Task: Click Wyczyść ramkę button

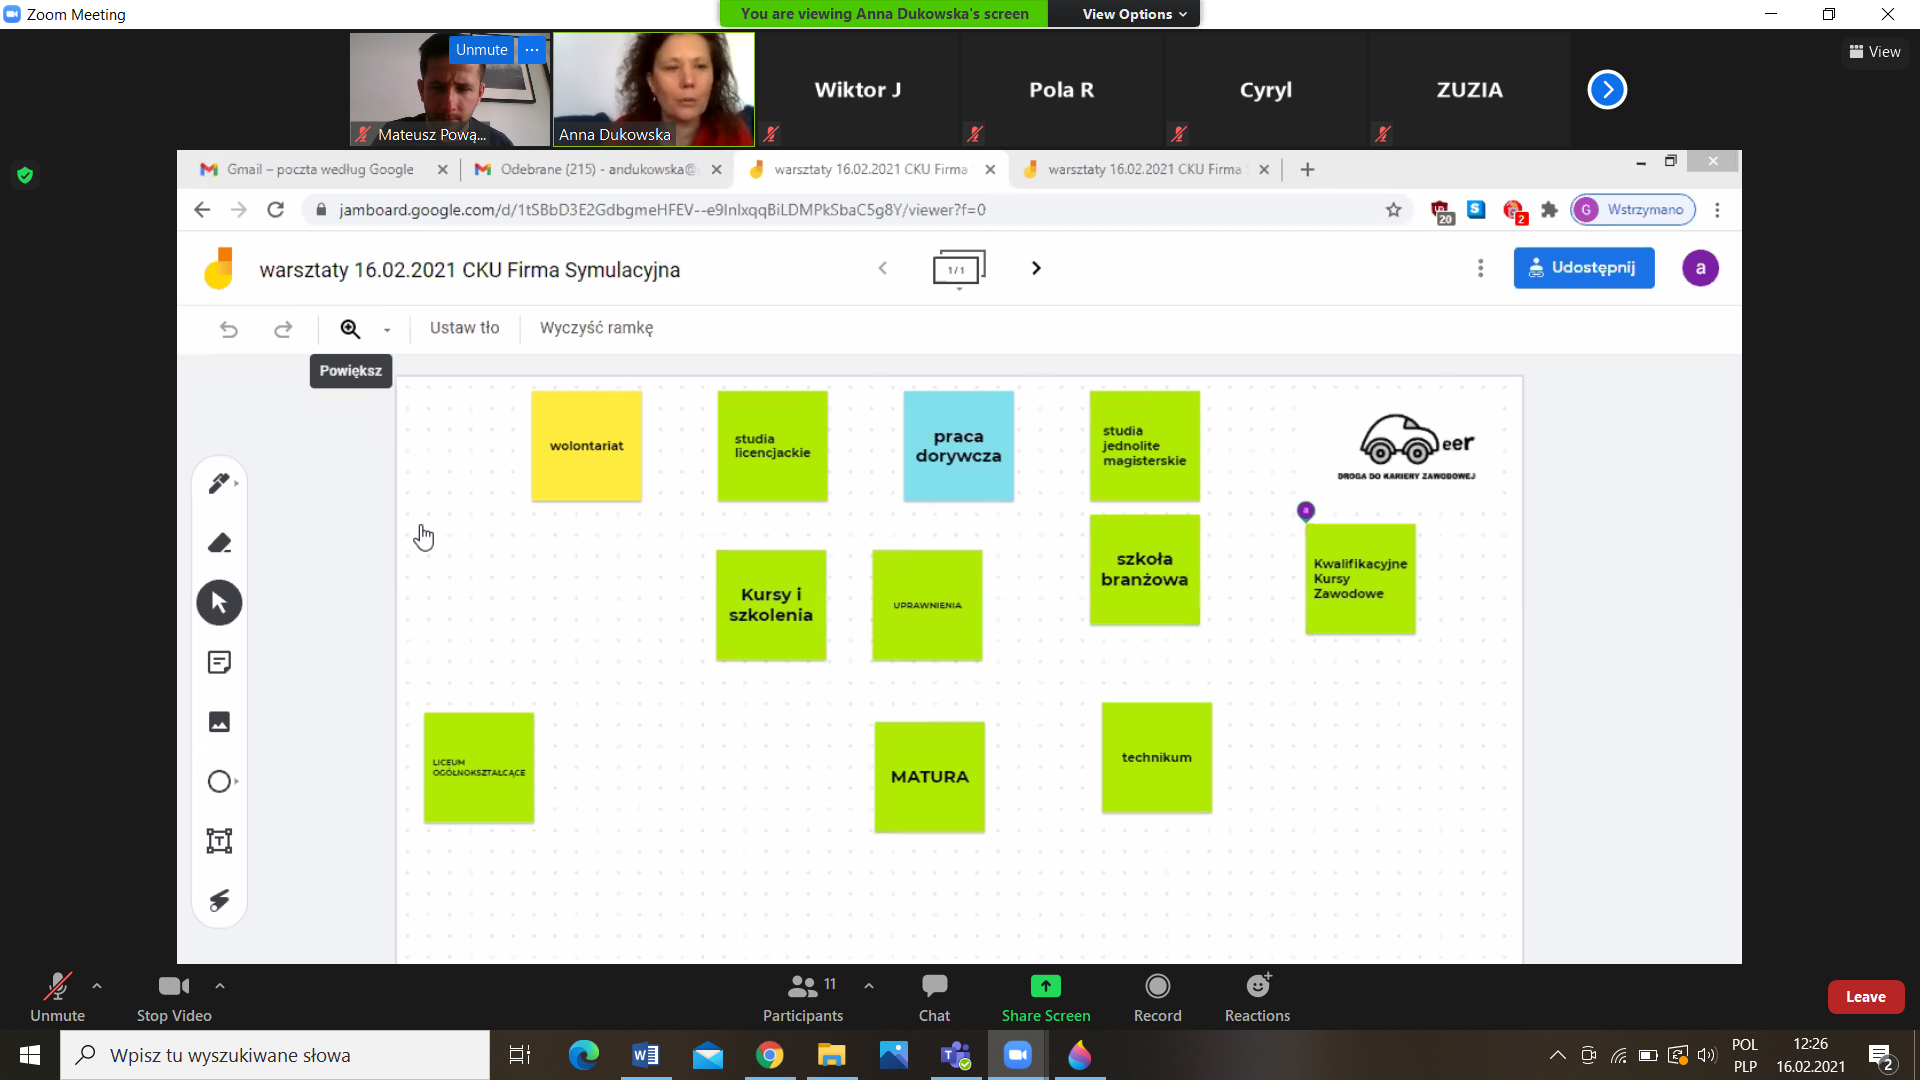Action: point(596,328)
